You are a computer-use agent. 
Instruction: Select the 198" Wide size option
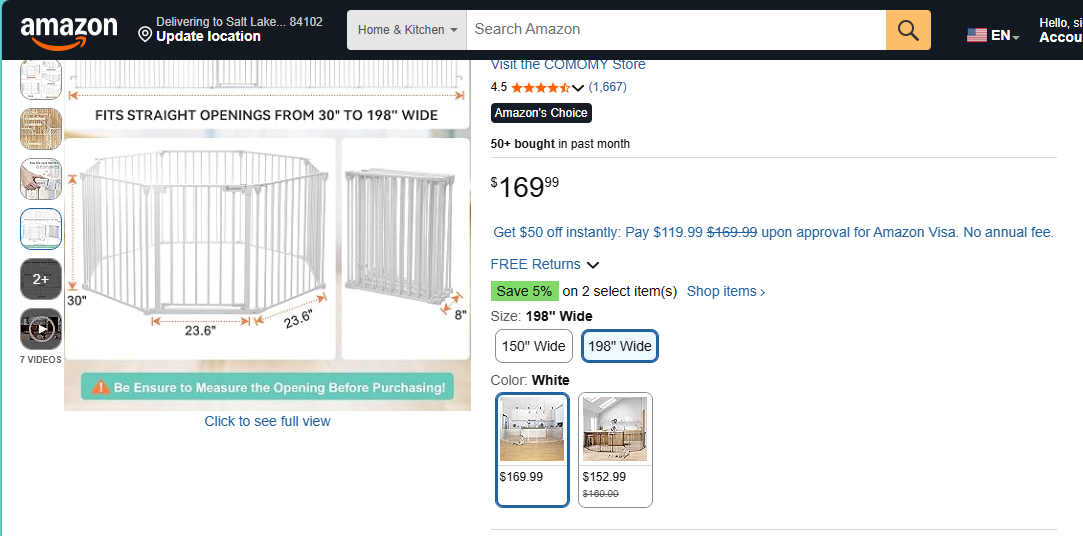click(620, 346)
